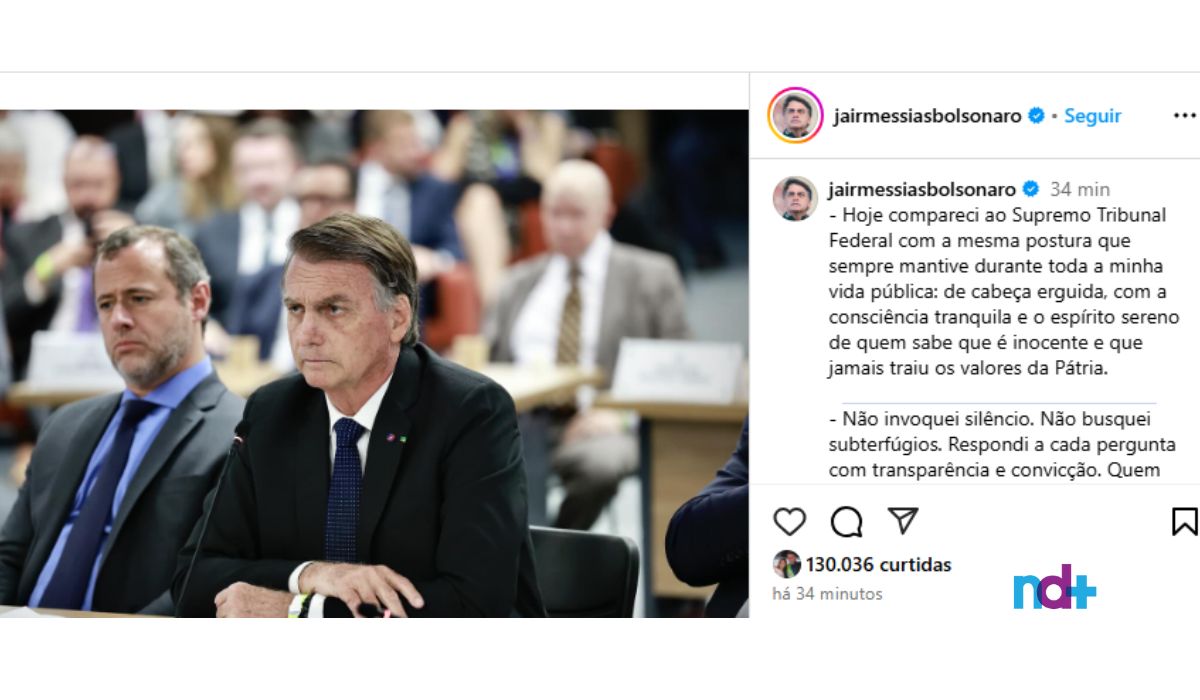Click the verified badge in the post header
This screenshot has height=700, width=1200.
coord(1036,116)
